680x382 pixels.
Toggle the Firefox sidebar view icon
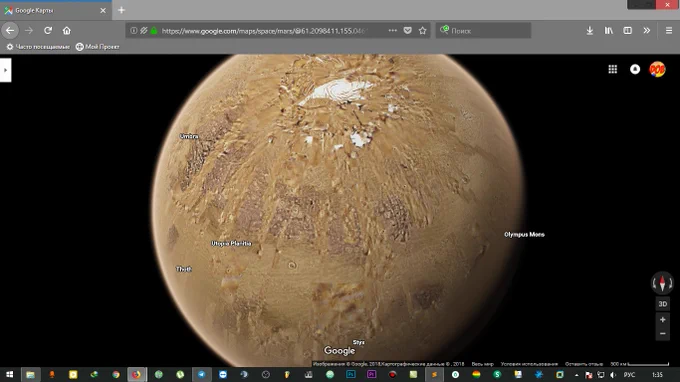pyautogui.click(x=628, y=30)
